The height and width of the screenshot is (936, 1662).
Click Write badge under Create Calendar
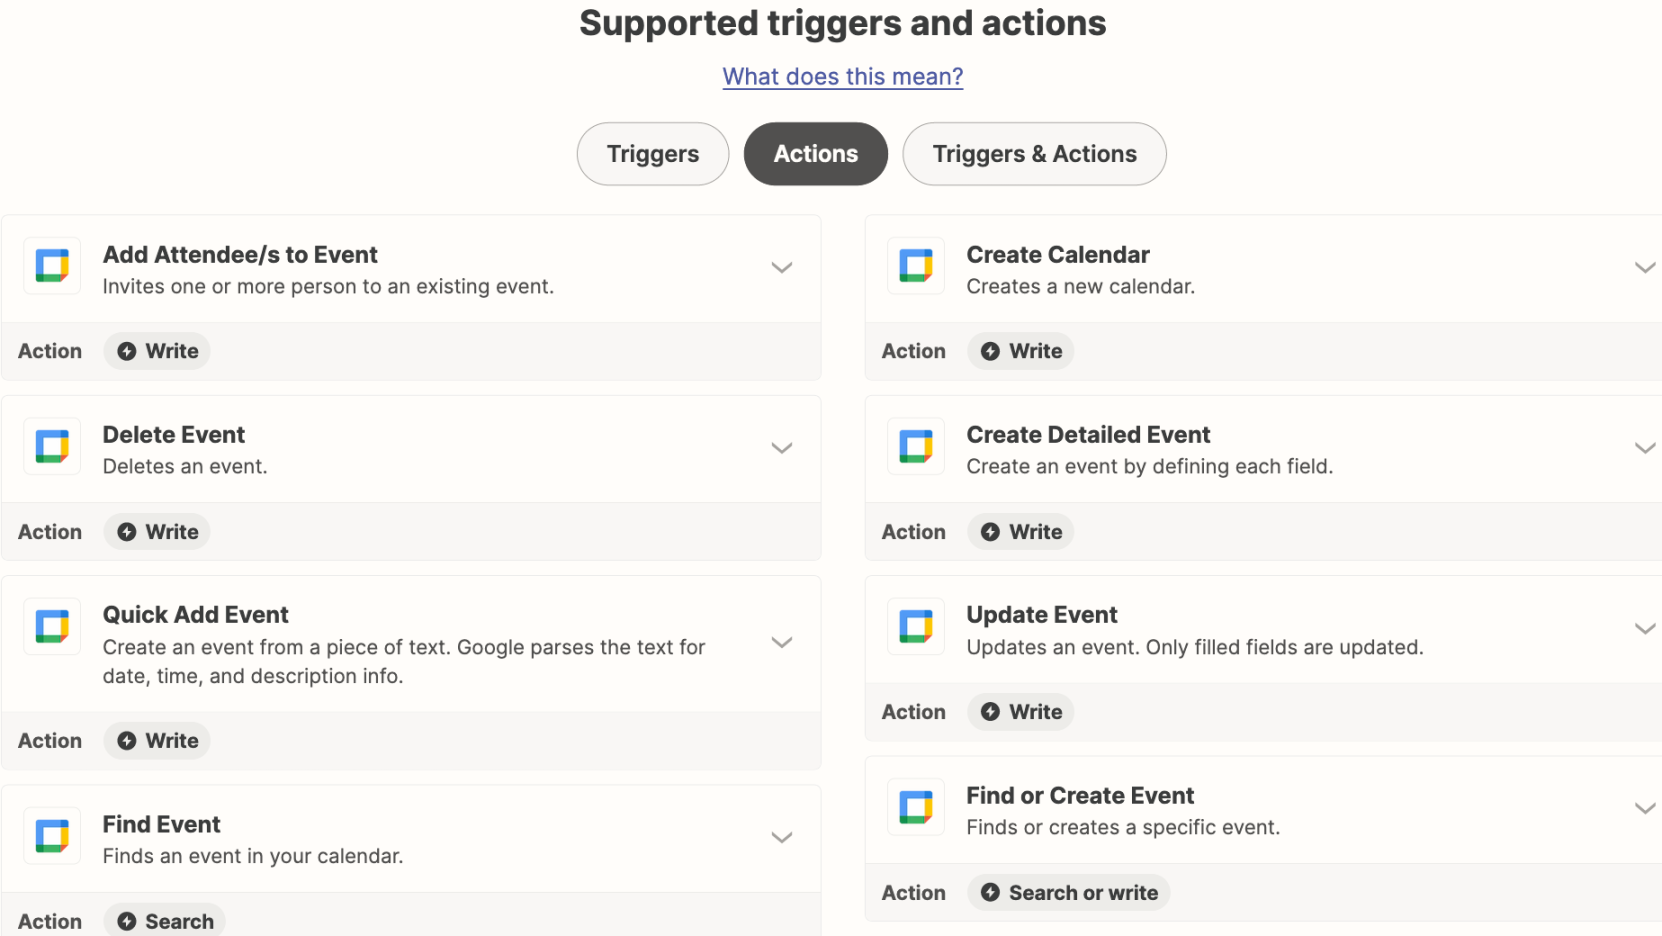click(1021, 351)
